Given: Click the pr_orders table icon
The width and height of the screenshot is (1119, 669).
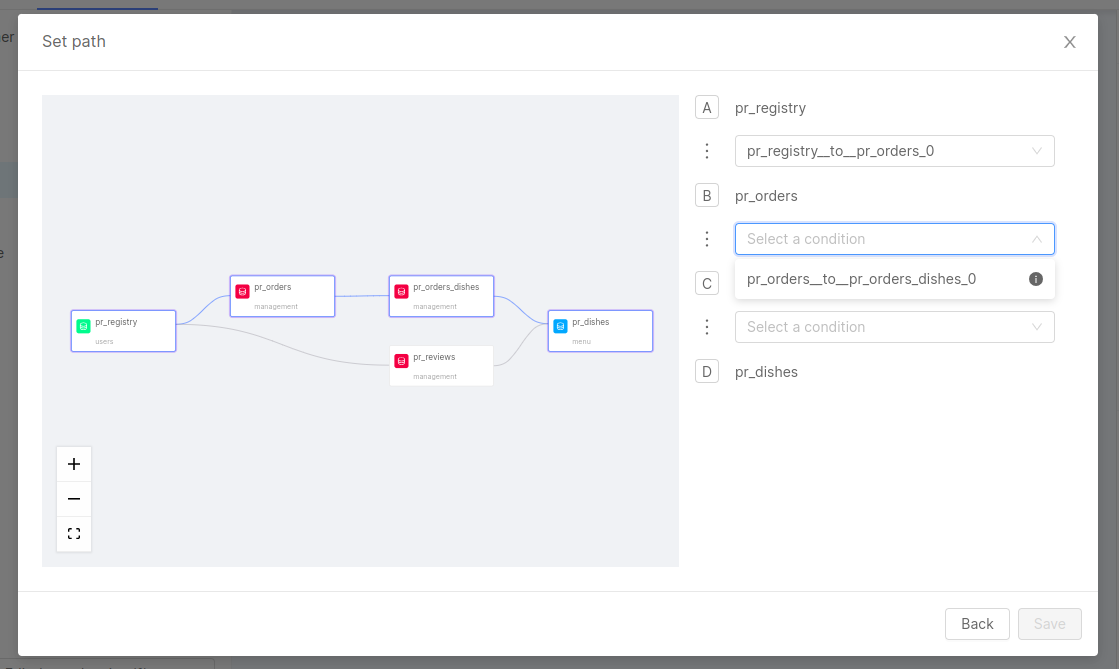Looking at the screenshot, I should [242, 291].
